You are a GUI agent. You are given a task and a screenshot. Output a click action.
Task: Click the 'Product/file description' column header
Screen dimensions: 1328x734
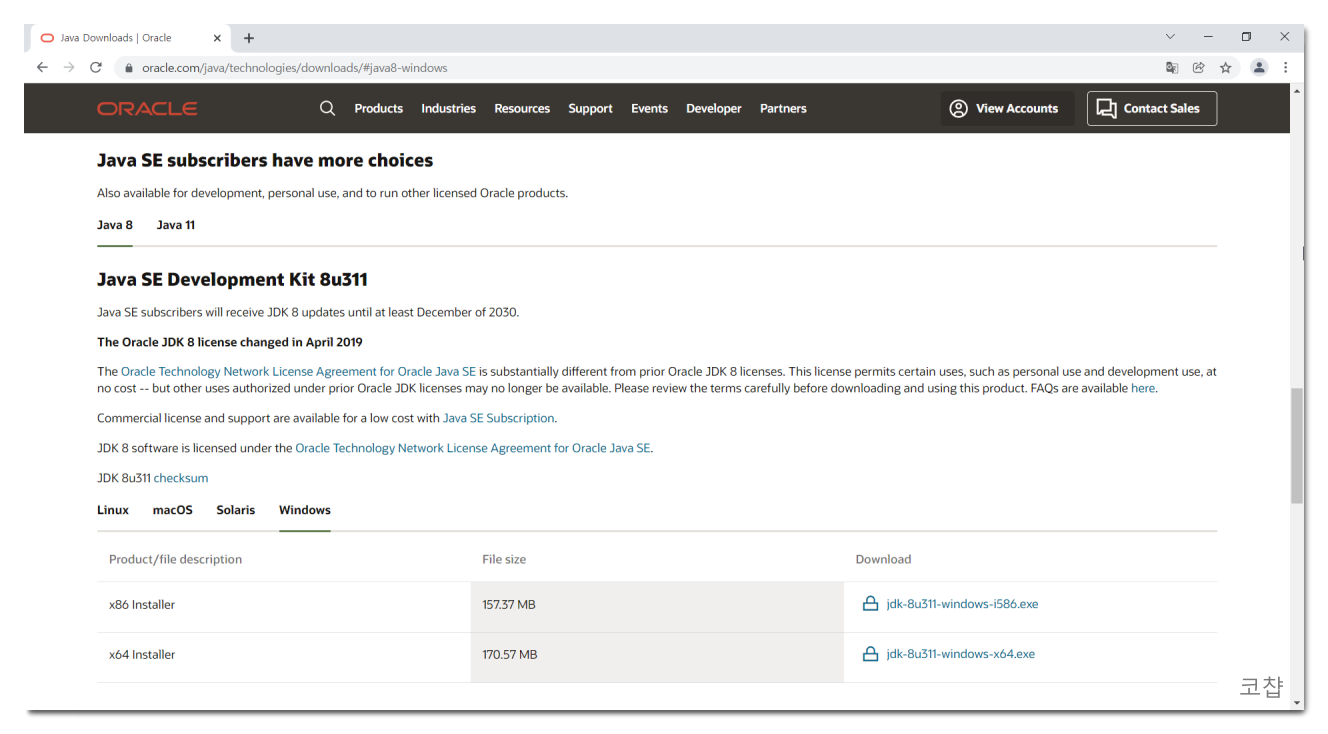(175, 559)
